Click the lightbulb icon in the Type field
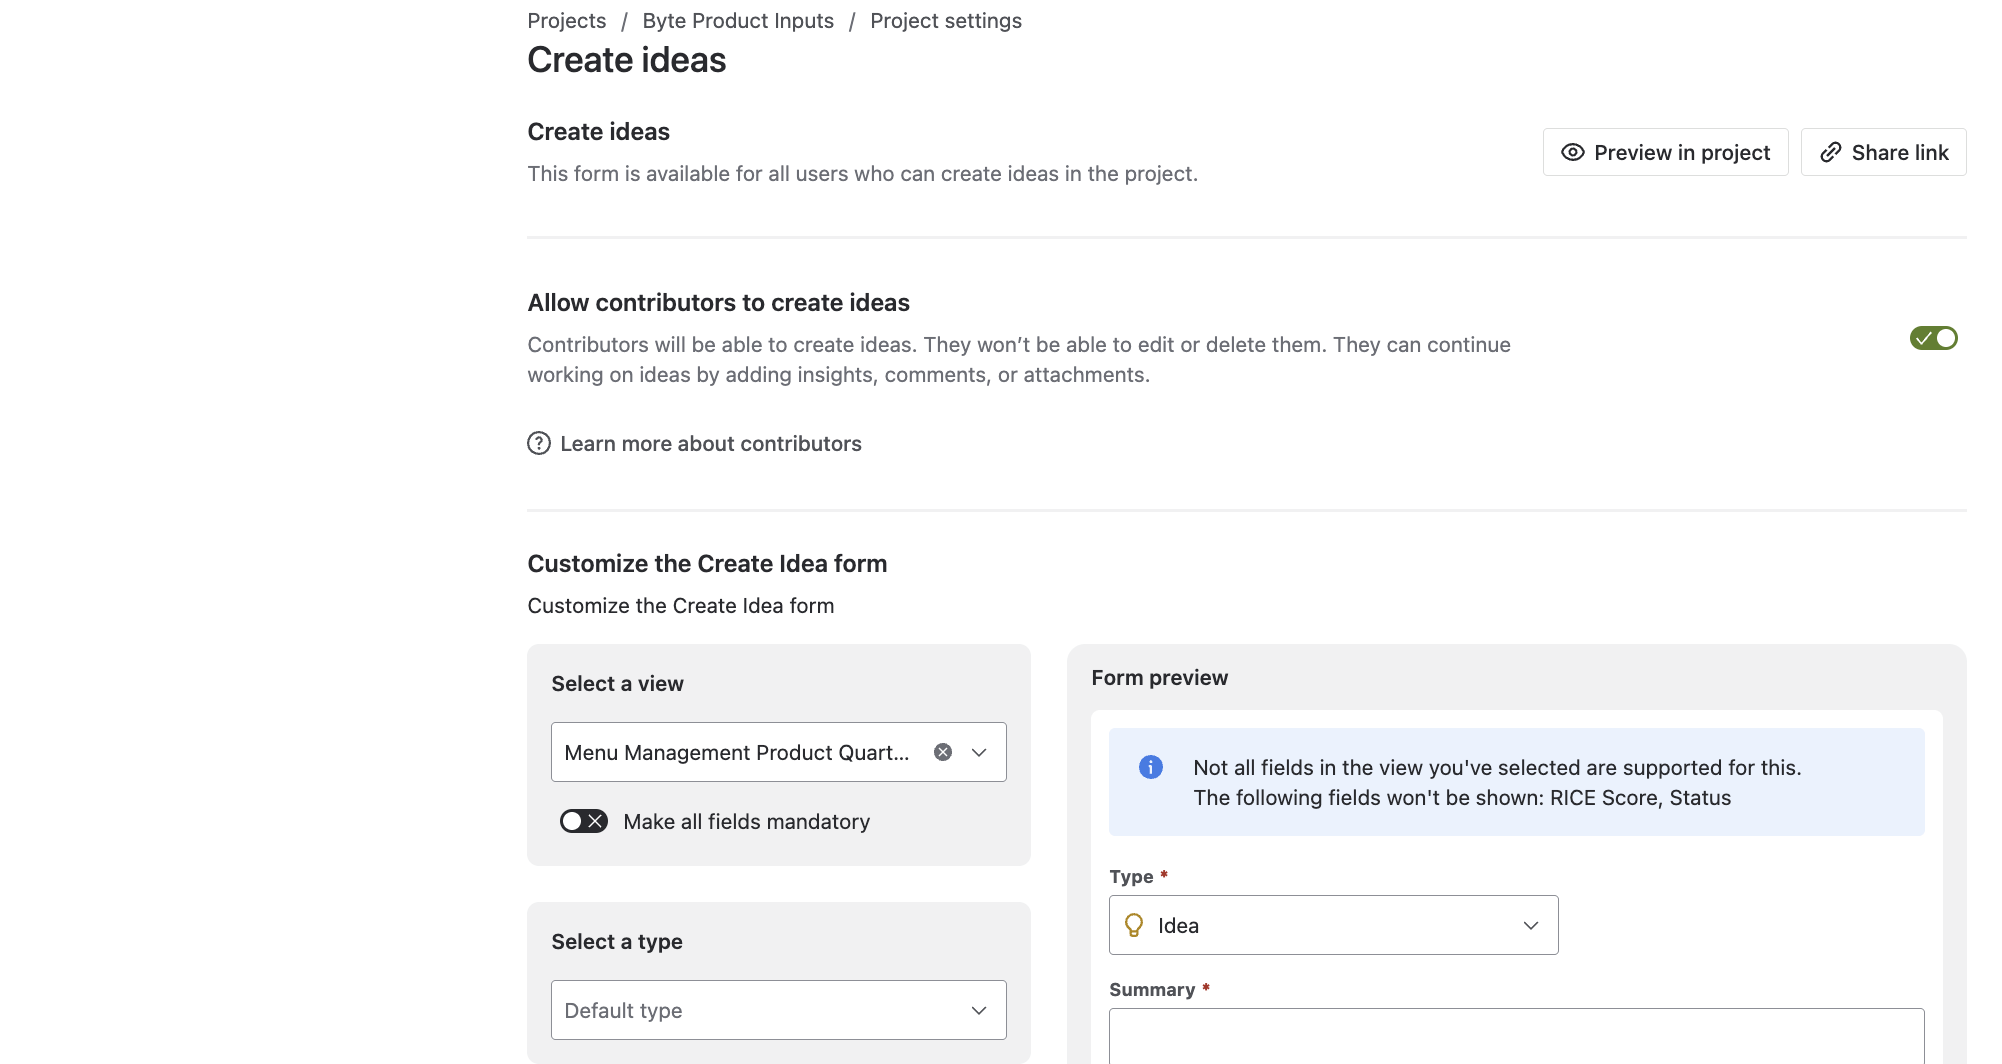This screenshot has height=1064, width=2002. [x=1133, y=924]
